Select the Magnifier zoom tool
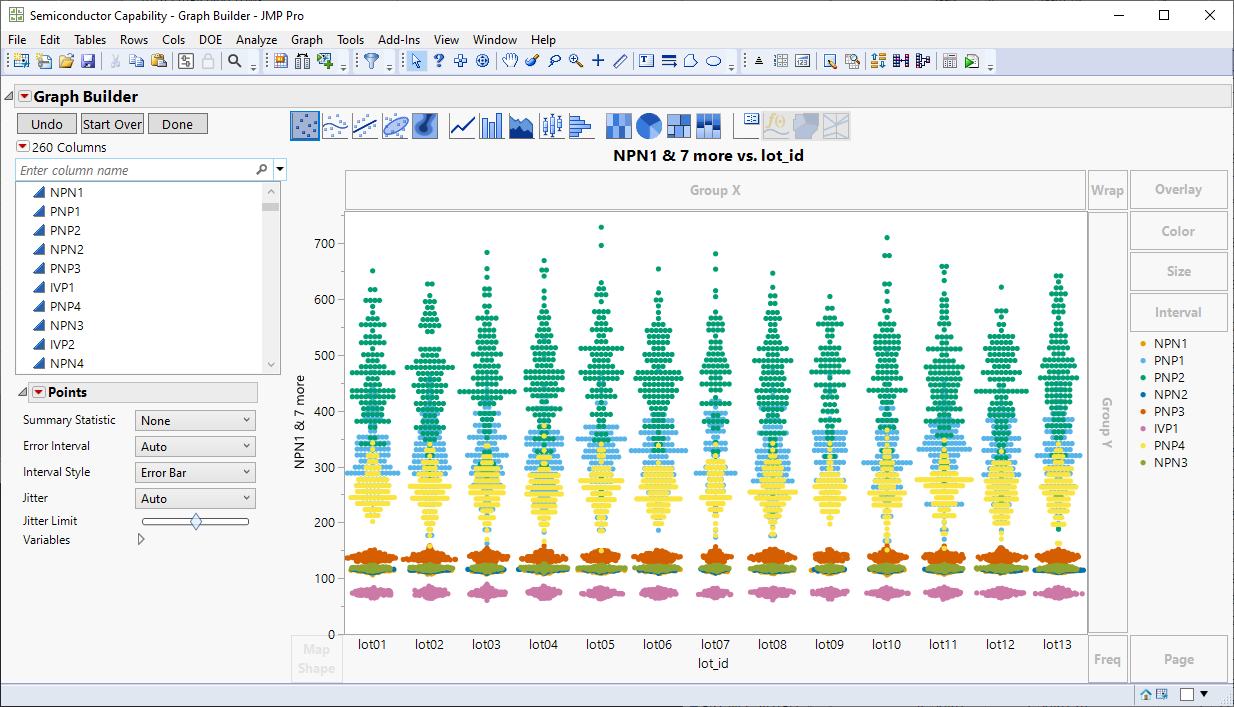The image size is (1234, 707). click(x=576, y=61)
